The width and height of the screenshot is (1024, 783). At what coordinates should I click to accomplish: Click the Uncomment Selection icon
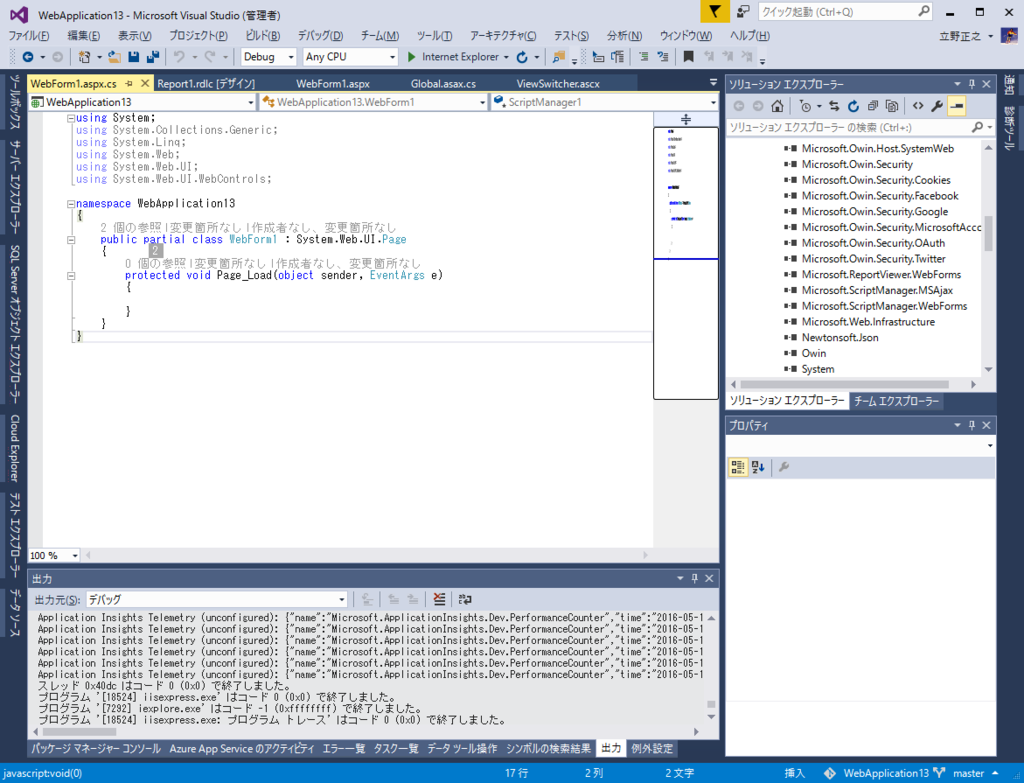coord(662,57)
